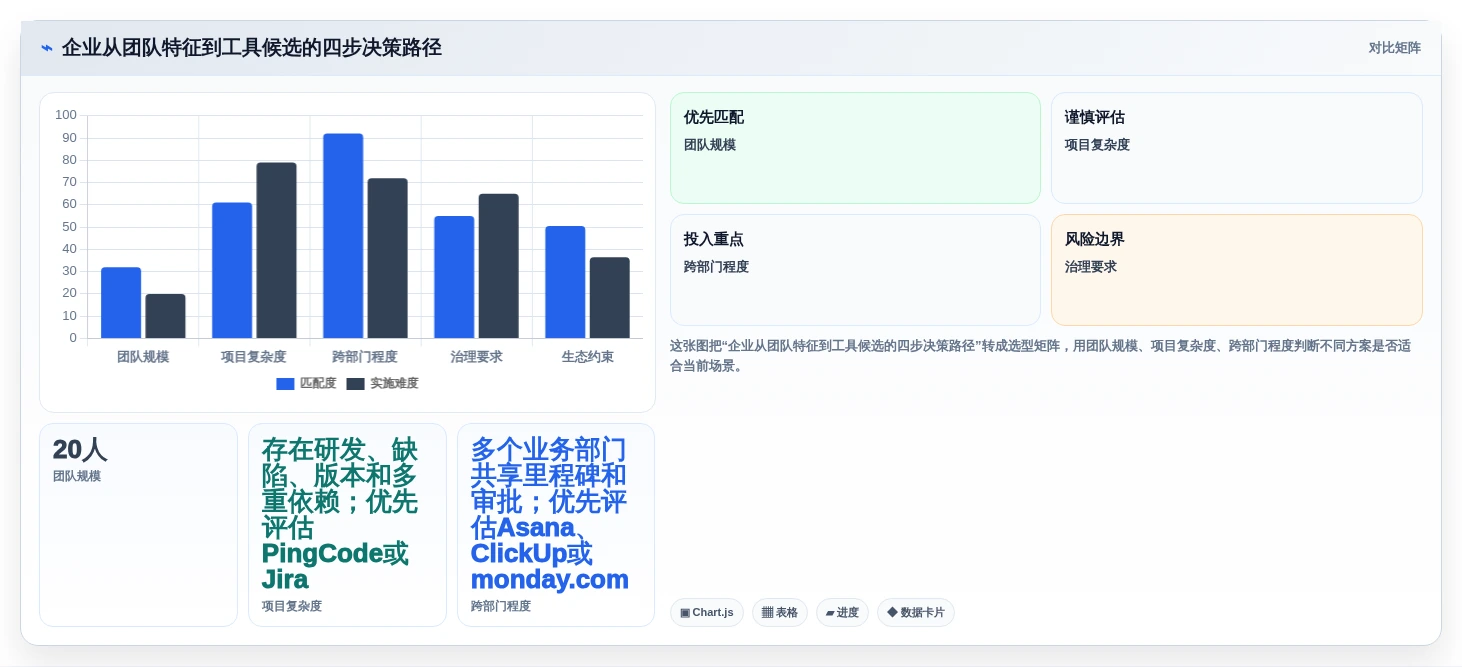This screenshot has height=667, width=1462.
Task: Click the 匹配度 legend label text
Action: tap(318, 384)
